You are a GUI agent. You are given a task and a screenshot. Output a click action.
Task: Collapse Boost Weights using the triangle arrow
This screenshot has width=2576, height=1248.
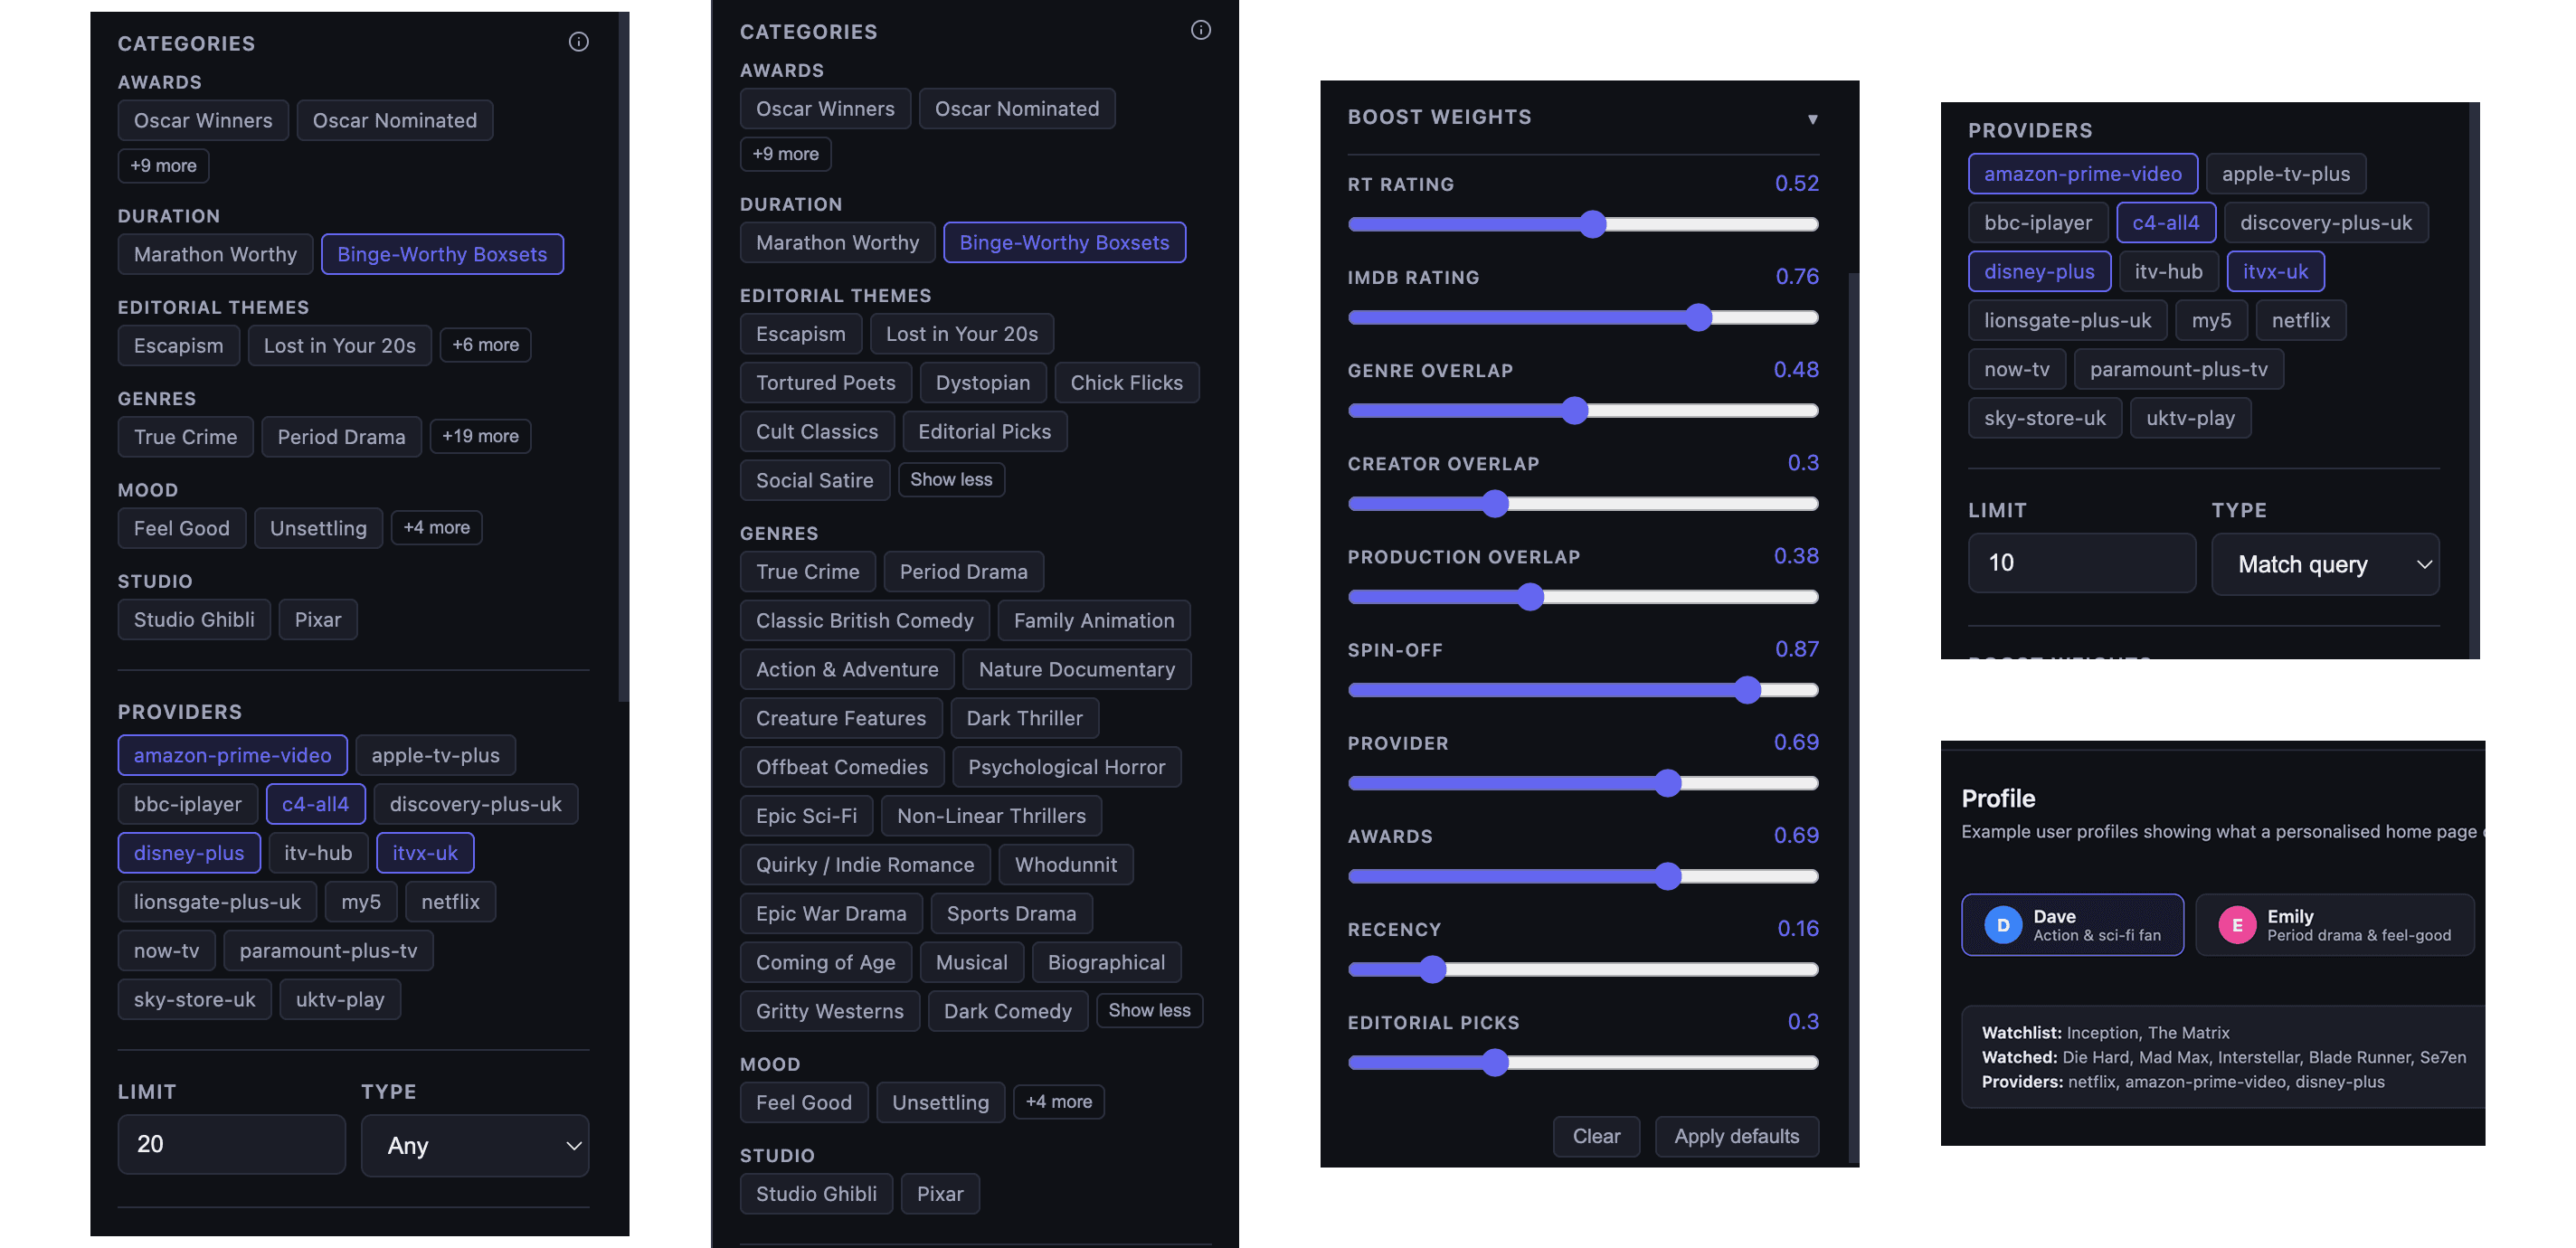click(1812, 119)
